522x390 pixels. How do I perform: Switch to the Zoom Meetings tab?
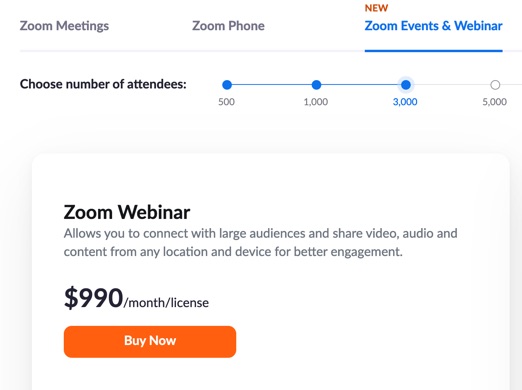pos(64,26)
